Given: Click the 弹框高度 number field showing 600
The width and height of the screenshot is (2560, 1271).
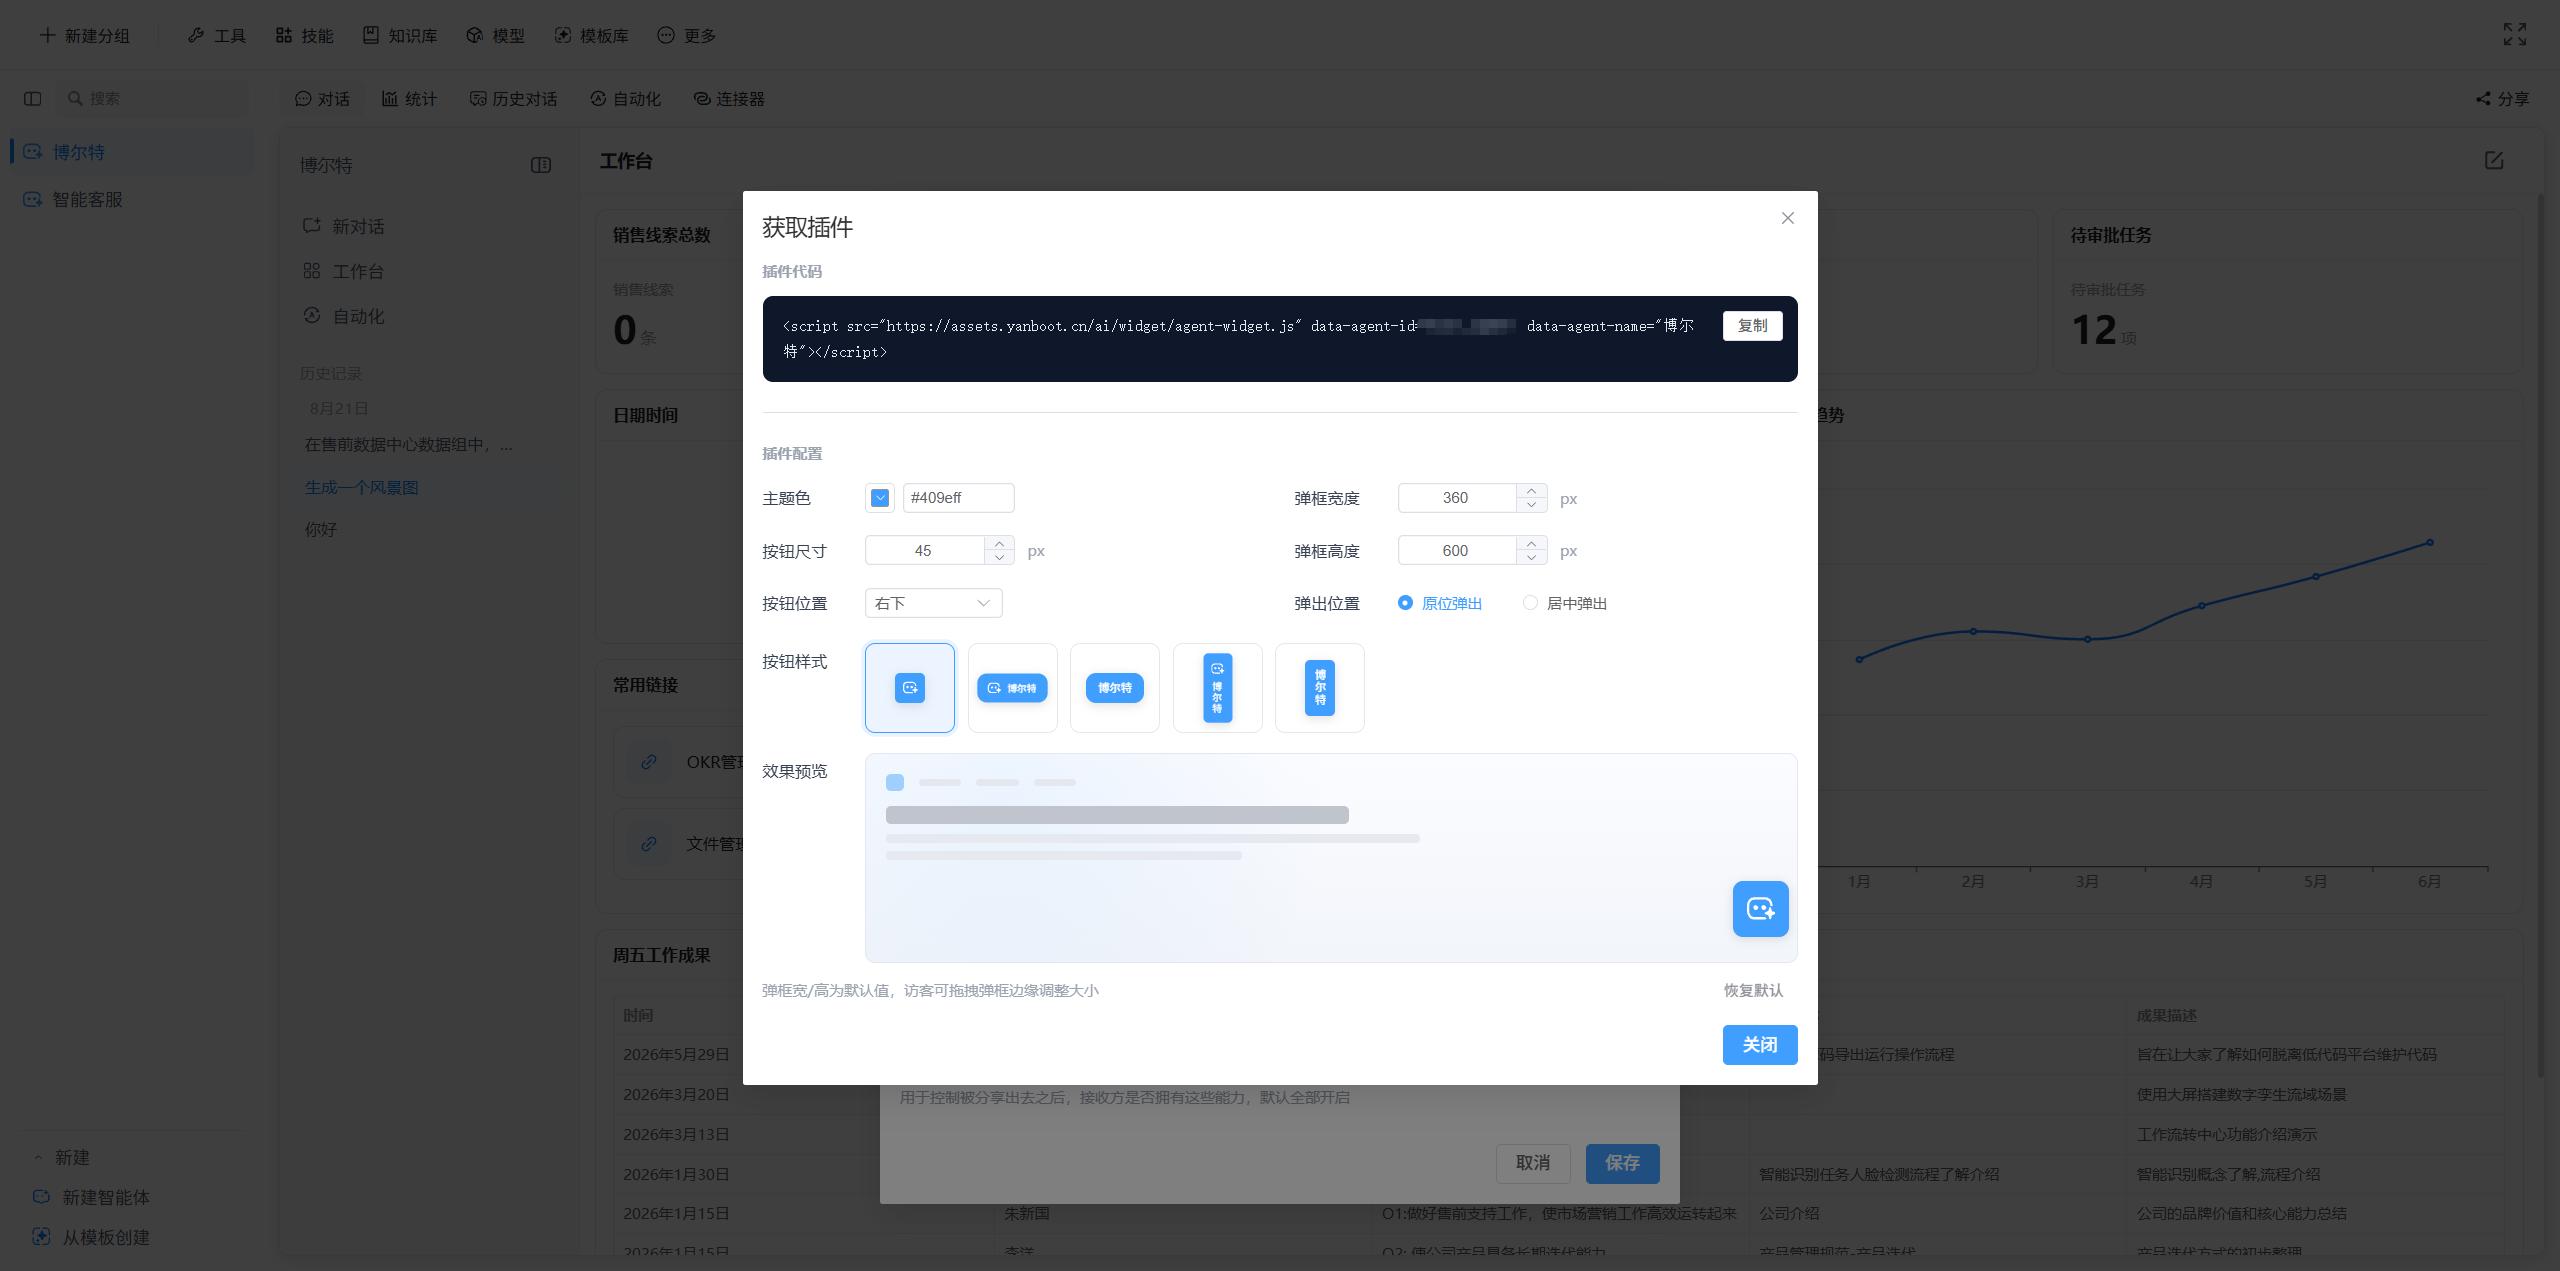Looking at the screenshot, I should point(1456,551).
